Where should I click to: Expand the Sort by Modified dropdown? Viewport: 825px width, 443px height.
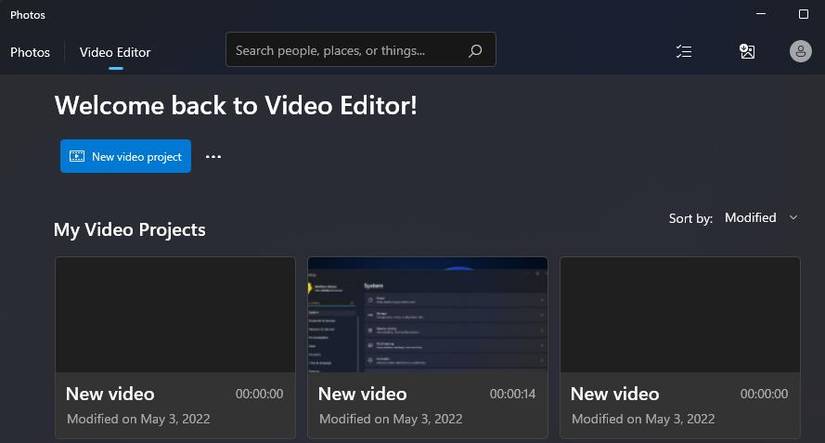[x=761, y=218]
